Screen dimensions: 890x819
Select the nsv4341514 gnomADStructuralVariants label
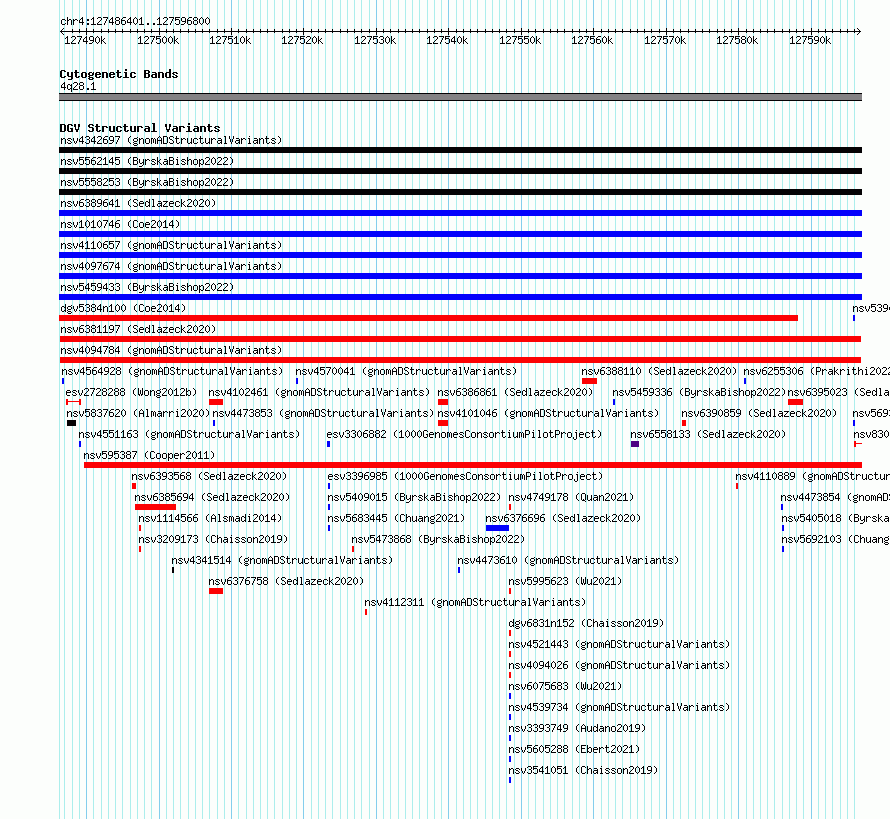pyautogui.click(x=282, y=560)
